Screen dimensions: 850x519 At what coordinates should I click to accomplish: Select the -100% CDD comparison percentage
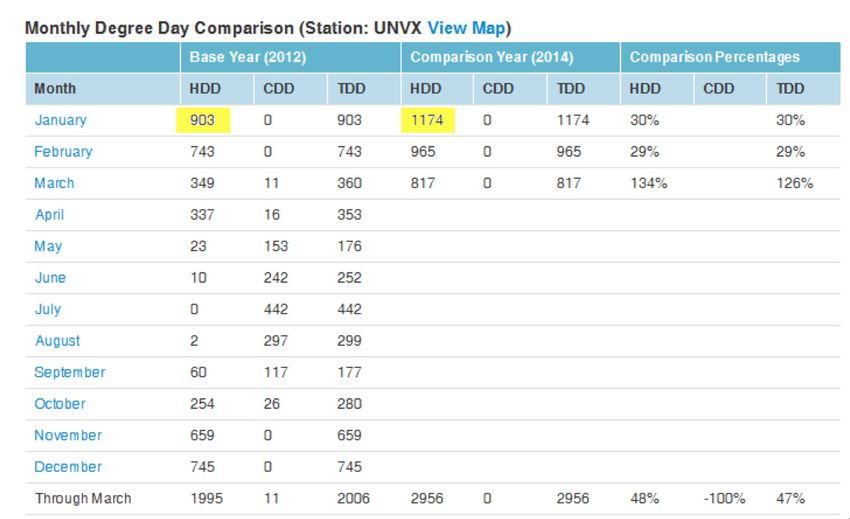(x=724, y=498)
